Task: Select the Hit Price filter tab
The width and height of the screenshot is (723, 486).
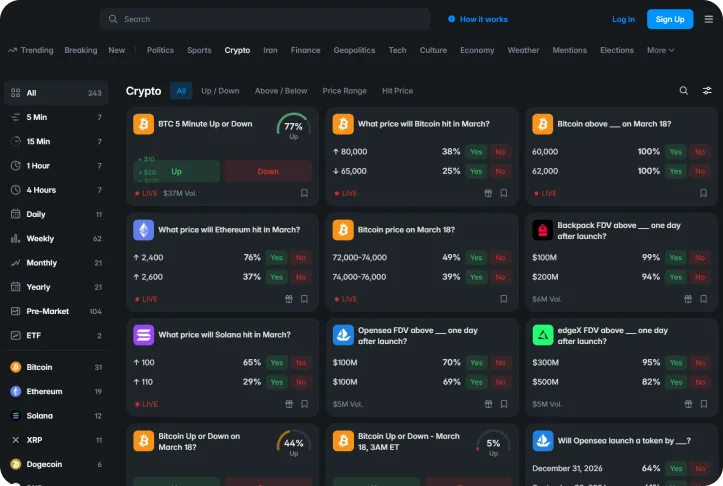Action: 397,91
